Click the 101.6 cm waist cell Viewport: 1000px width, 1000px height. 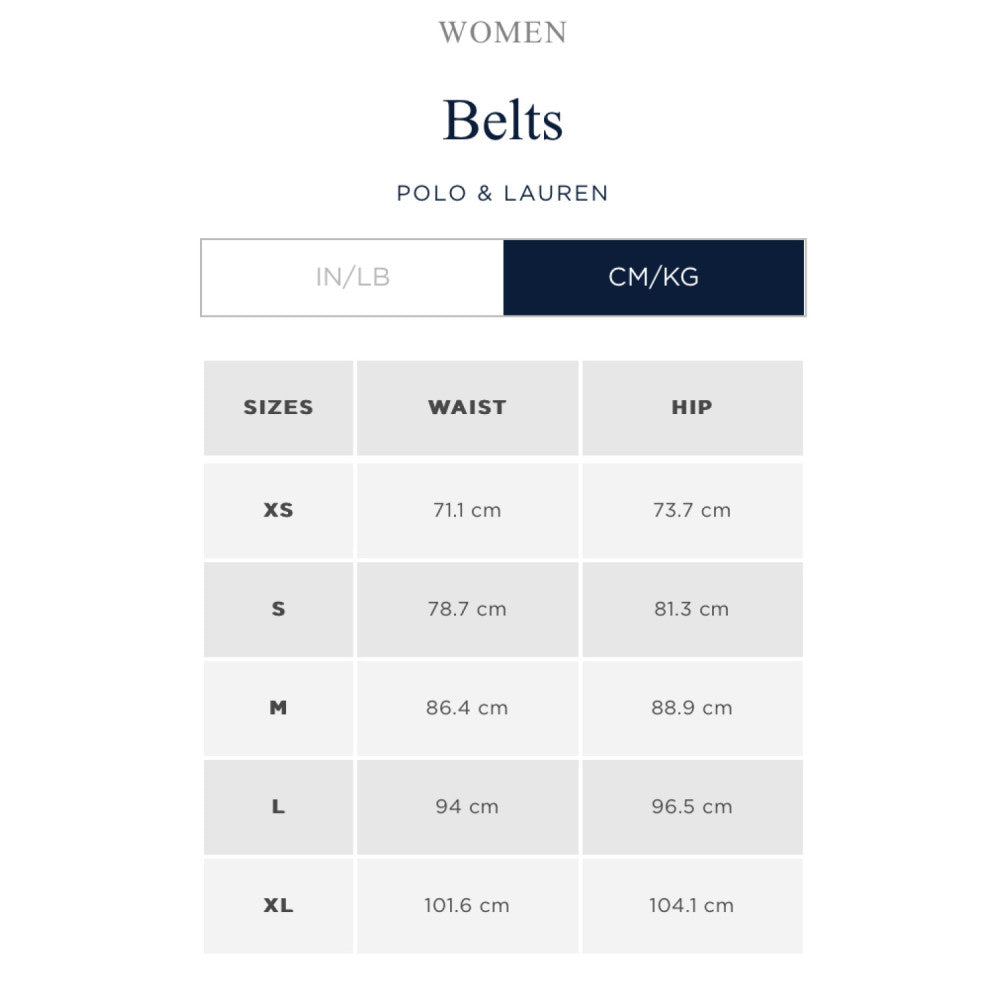pyautogui.click(x=467, y=906)
